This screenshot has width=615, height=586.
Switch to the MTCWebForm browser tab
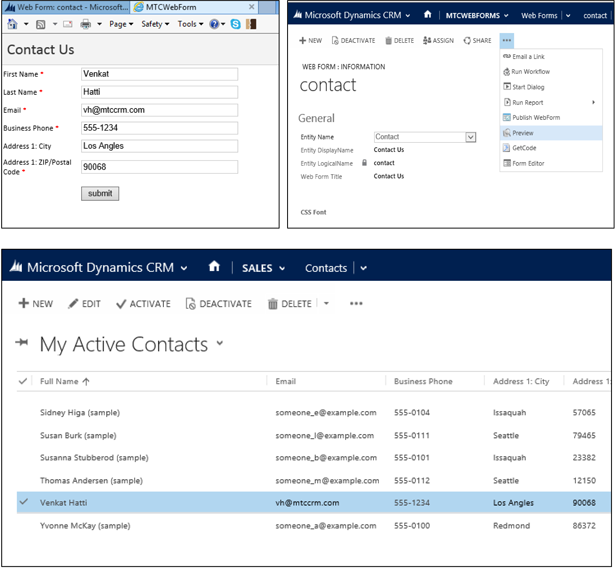(x=179, y=6)
